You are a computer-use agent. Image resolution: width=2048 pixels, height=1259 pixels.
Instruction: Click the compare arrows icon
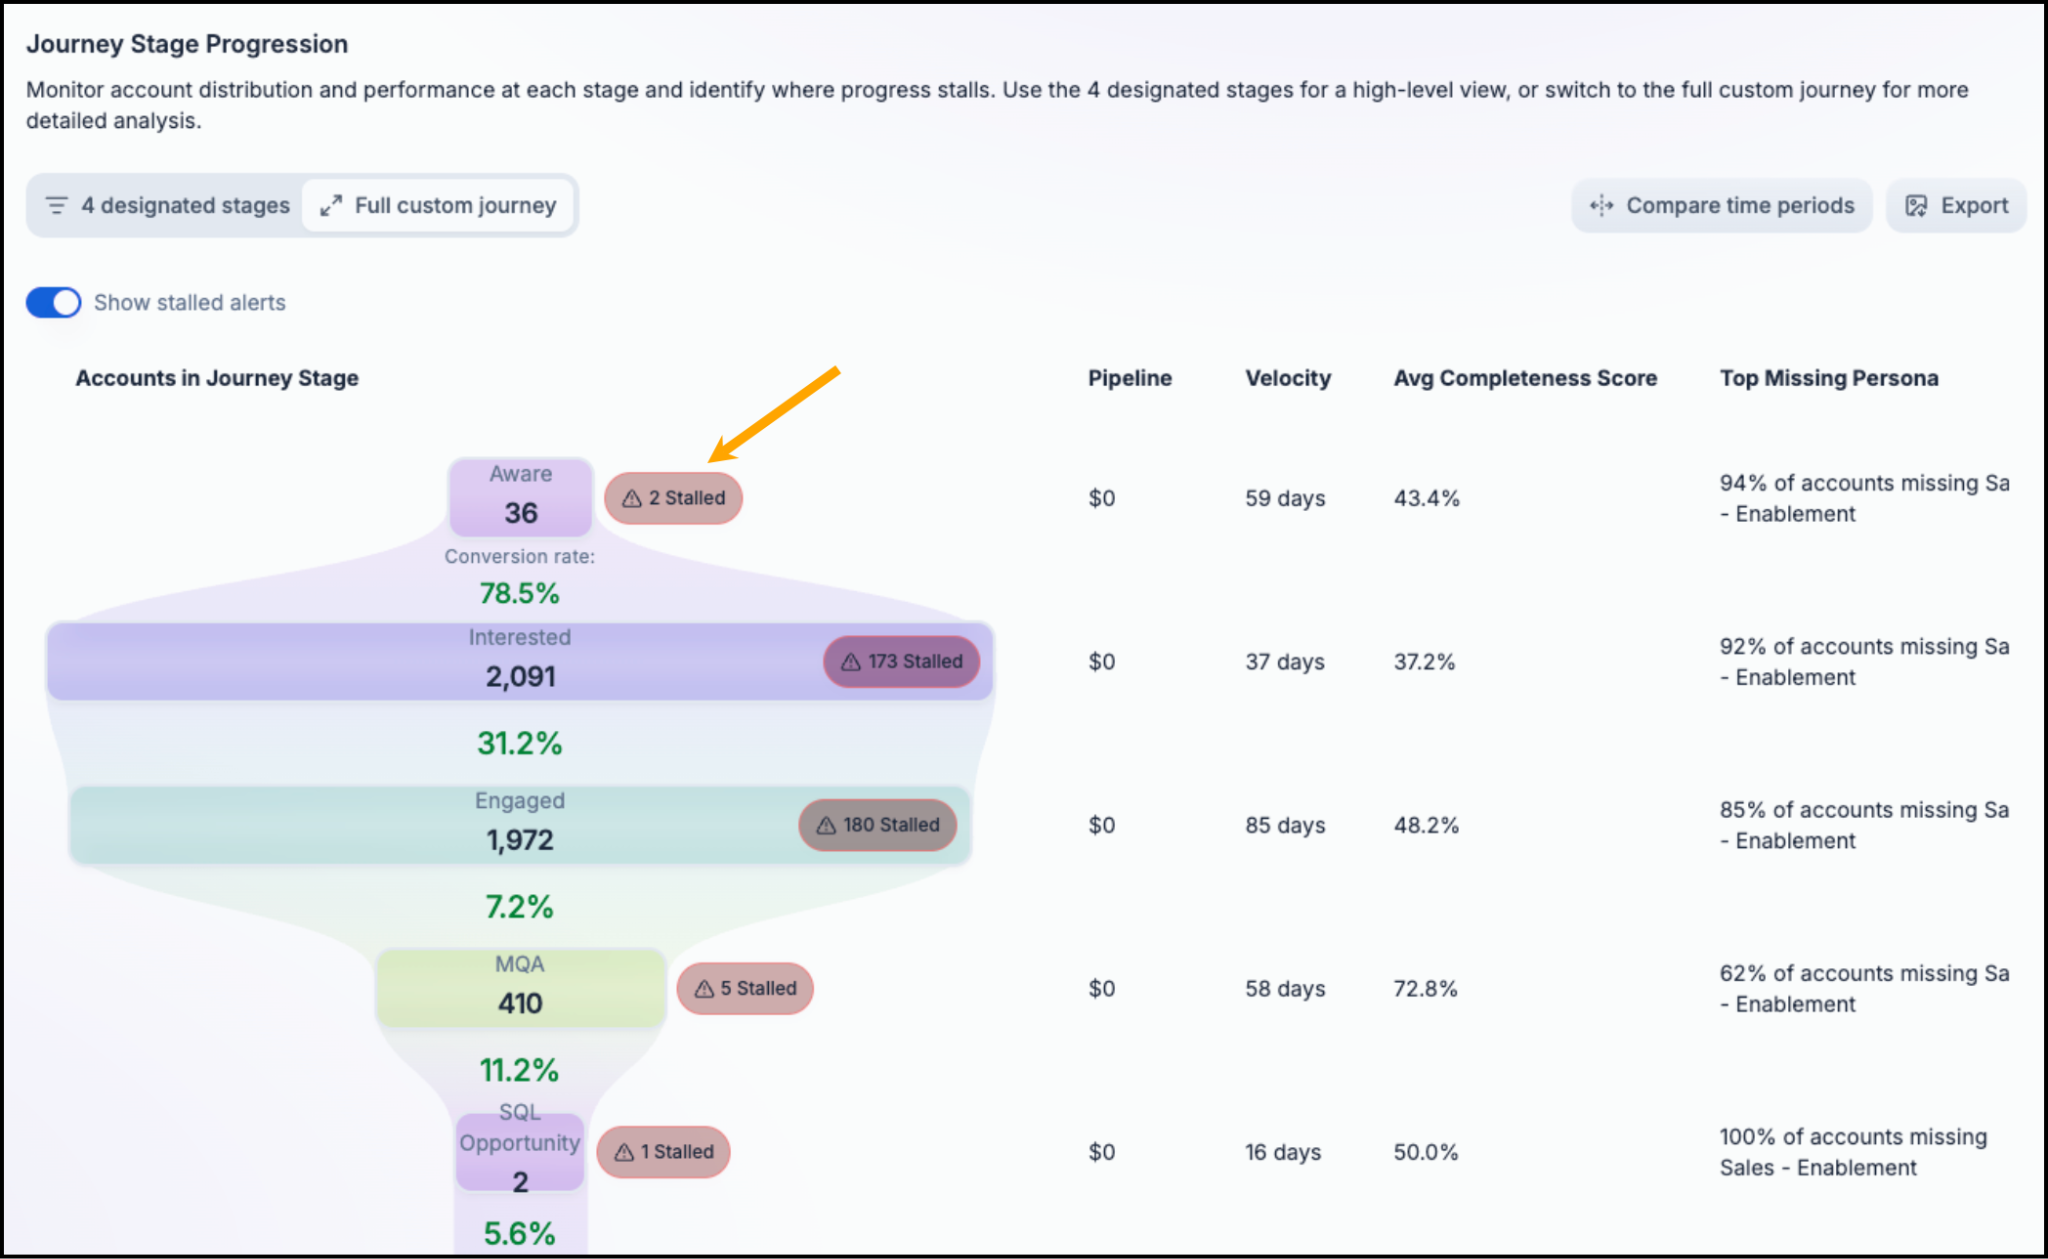1601,205
